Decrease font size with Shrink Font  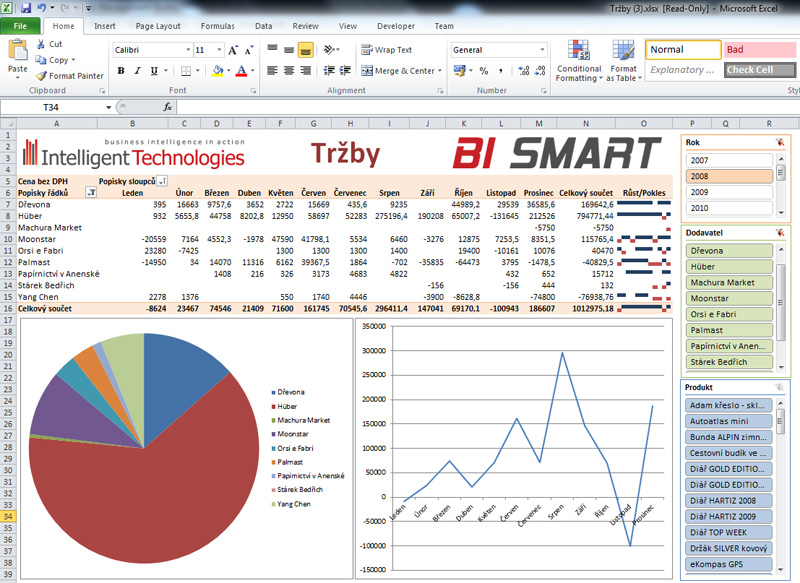click(248, 50)
